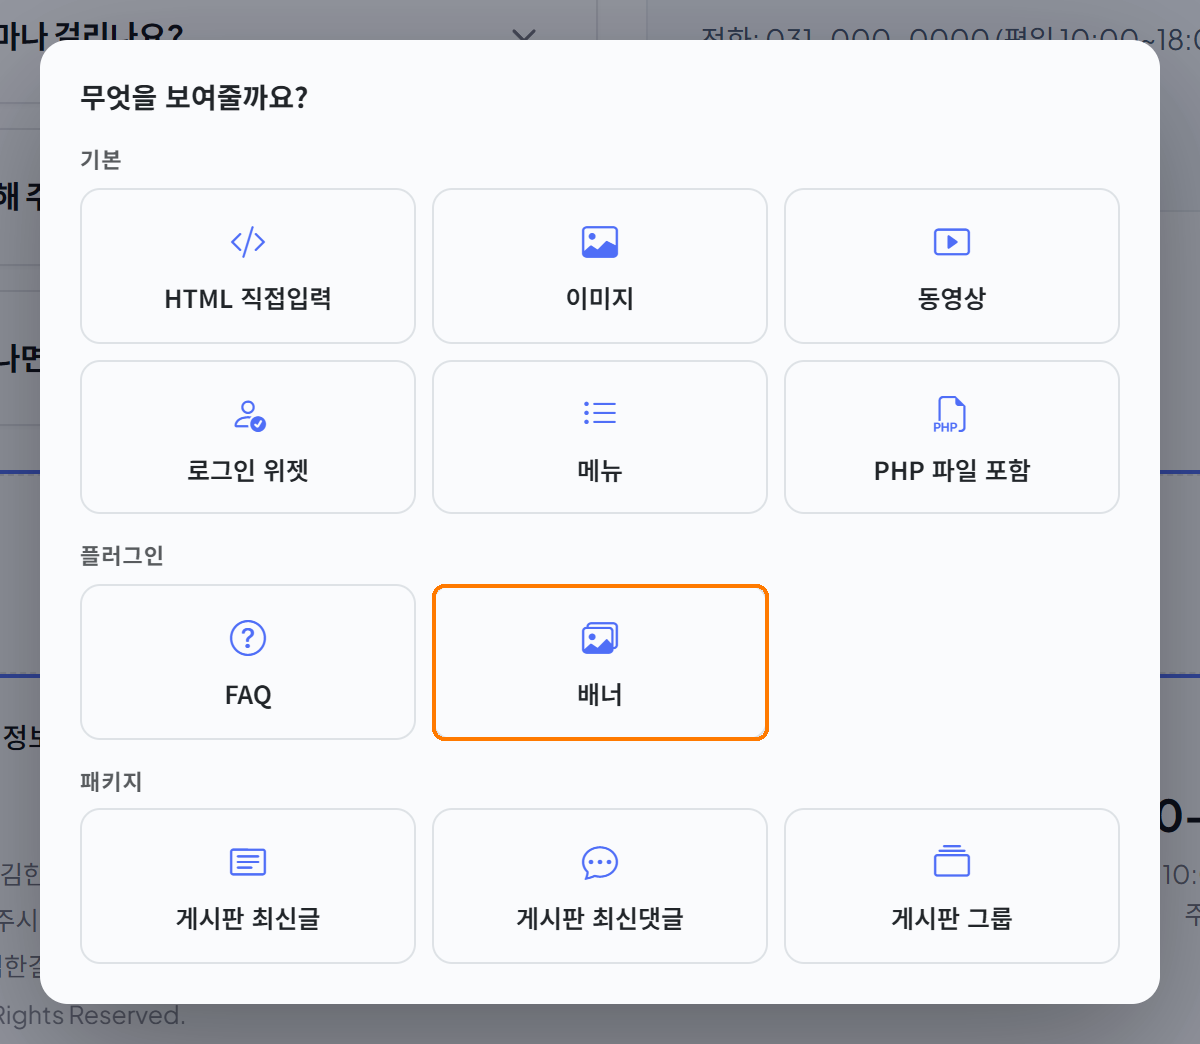Image resolution: width=1200 pixels, height=1044 pixels.
Task: Select the 배너 plugin label
Action: coord(600,695)
